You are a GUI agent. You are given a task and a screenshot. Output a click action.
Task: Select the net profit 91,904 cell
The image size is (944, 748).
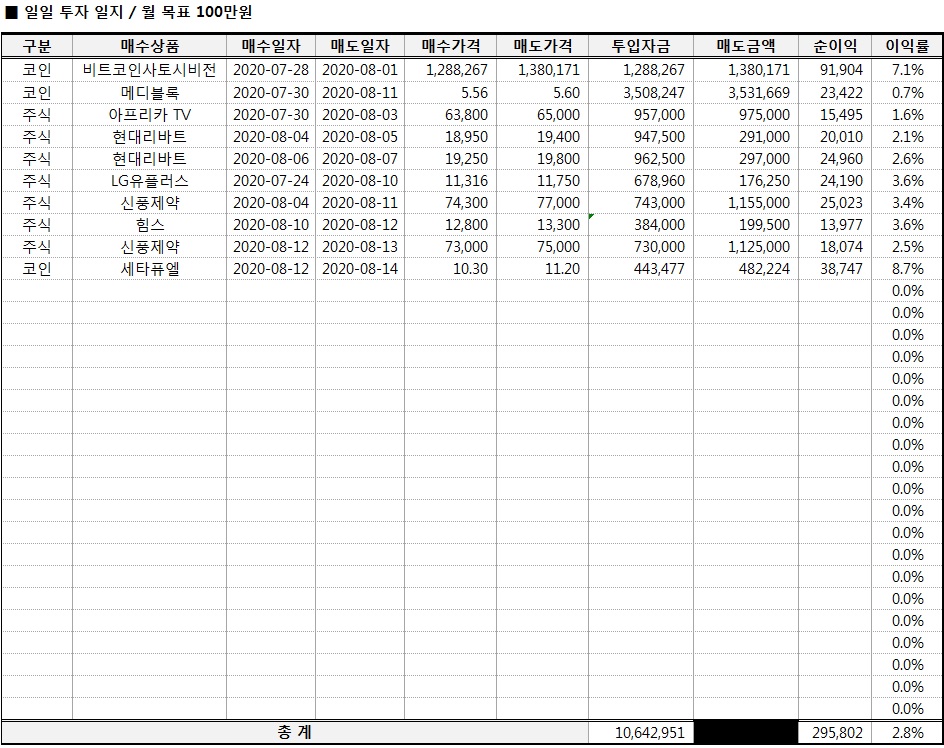(835, 70)
